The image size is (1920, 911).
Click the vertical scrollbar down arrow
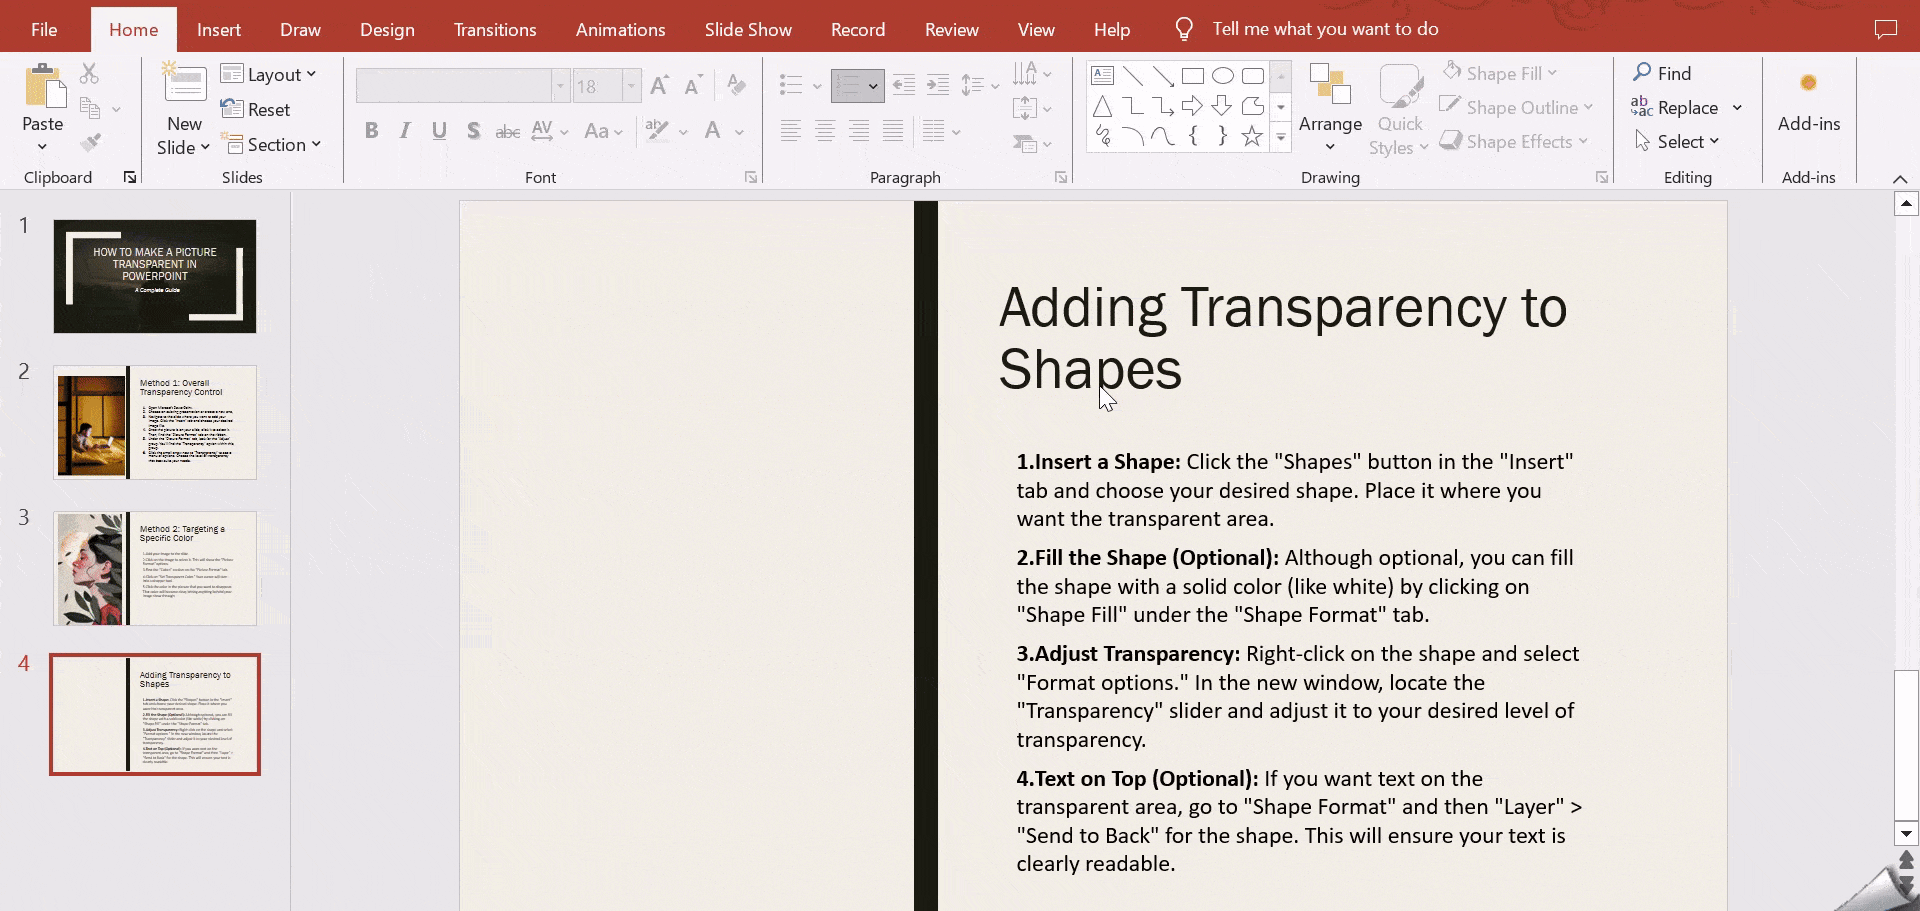(1906, 834)
